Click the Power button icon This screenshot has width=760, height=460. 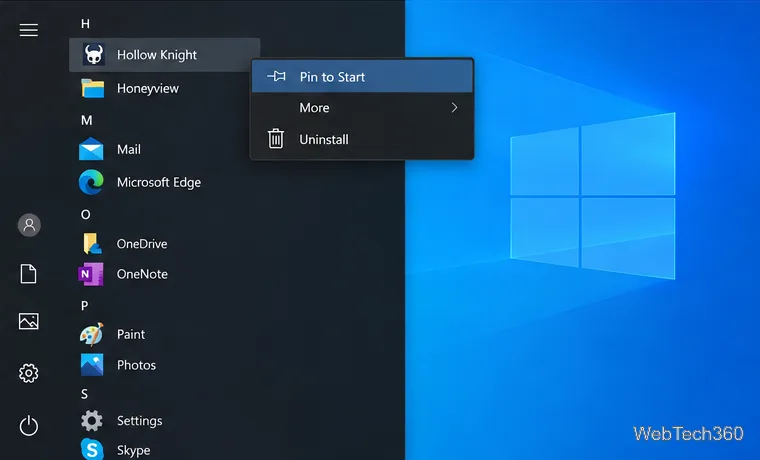pyautogui.click(x=29, y=425)
